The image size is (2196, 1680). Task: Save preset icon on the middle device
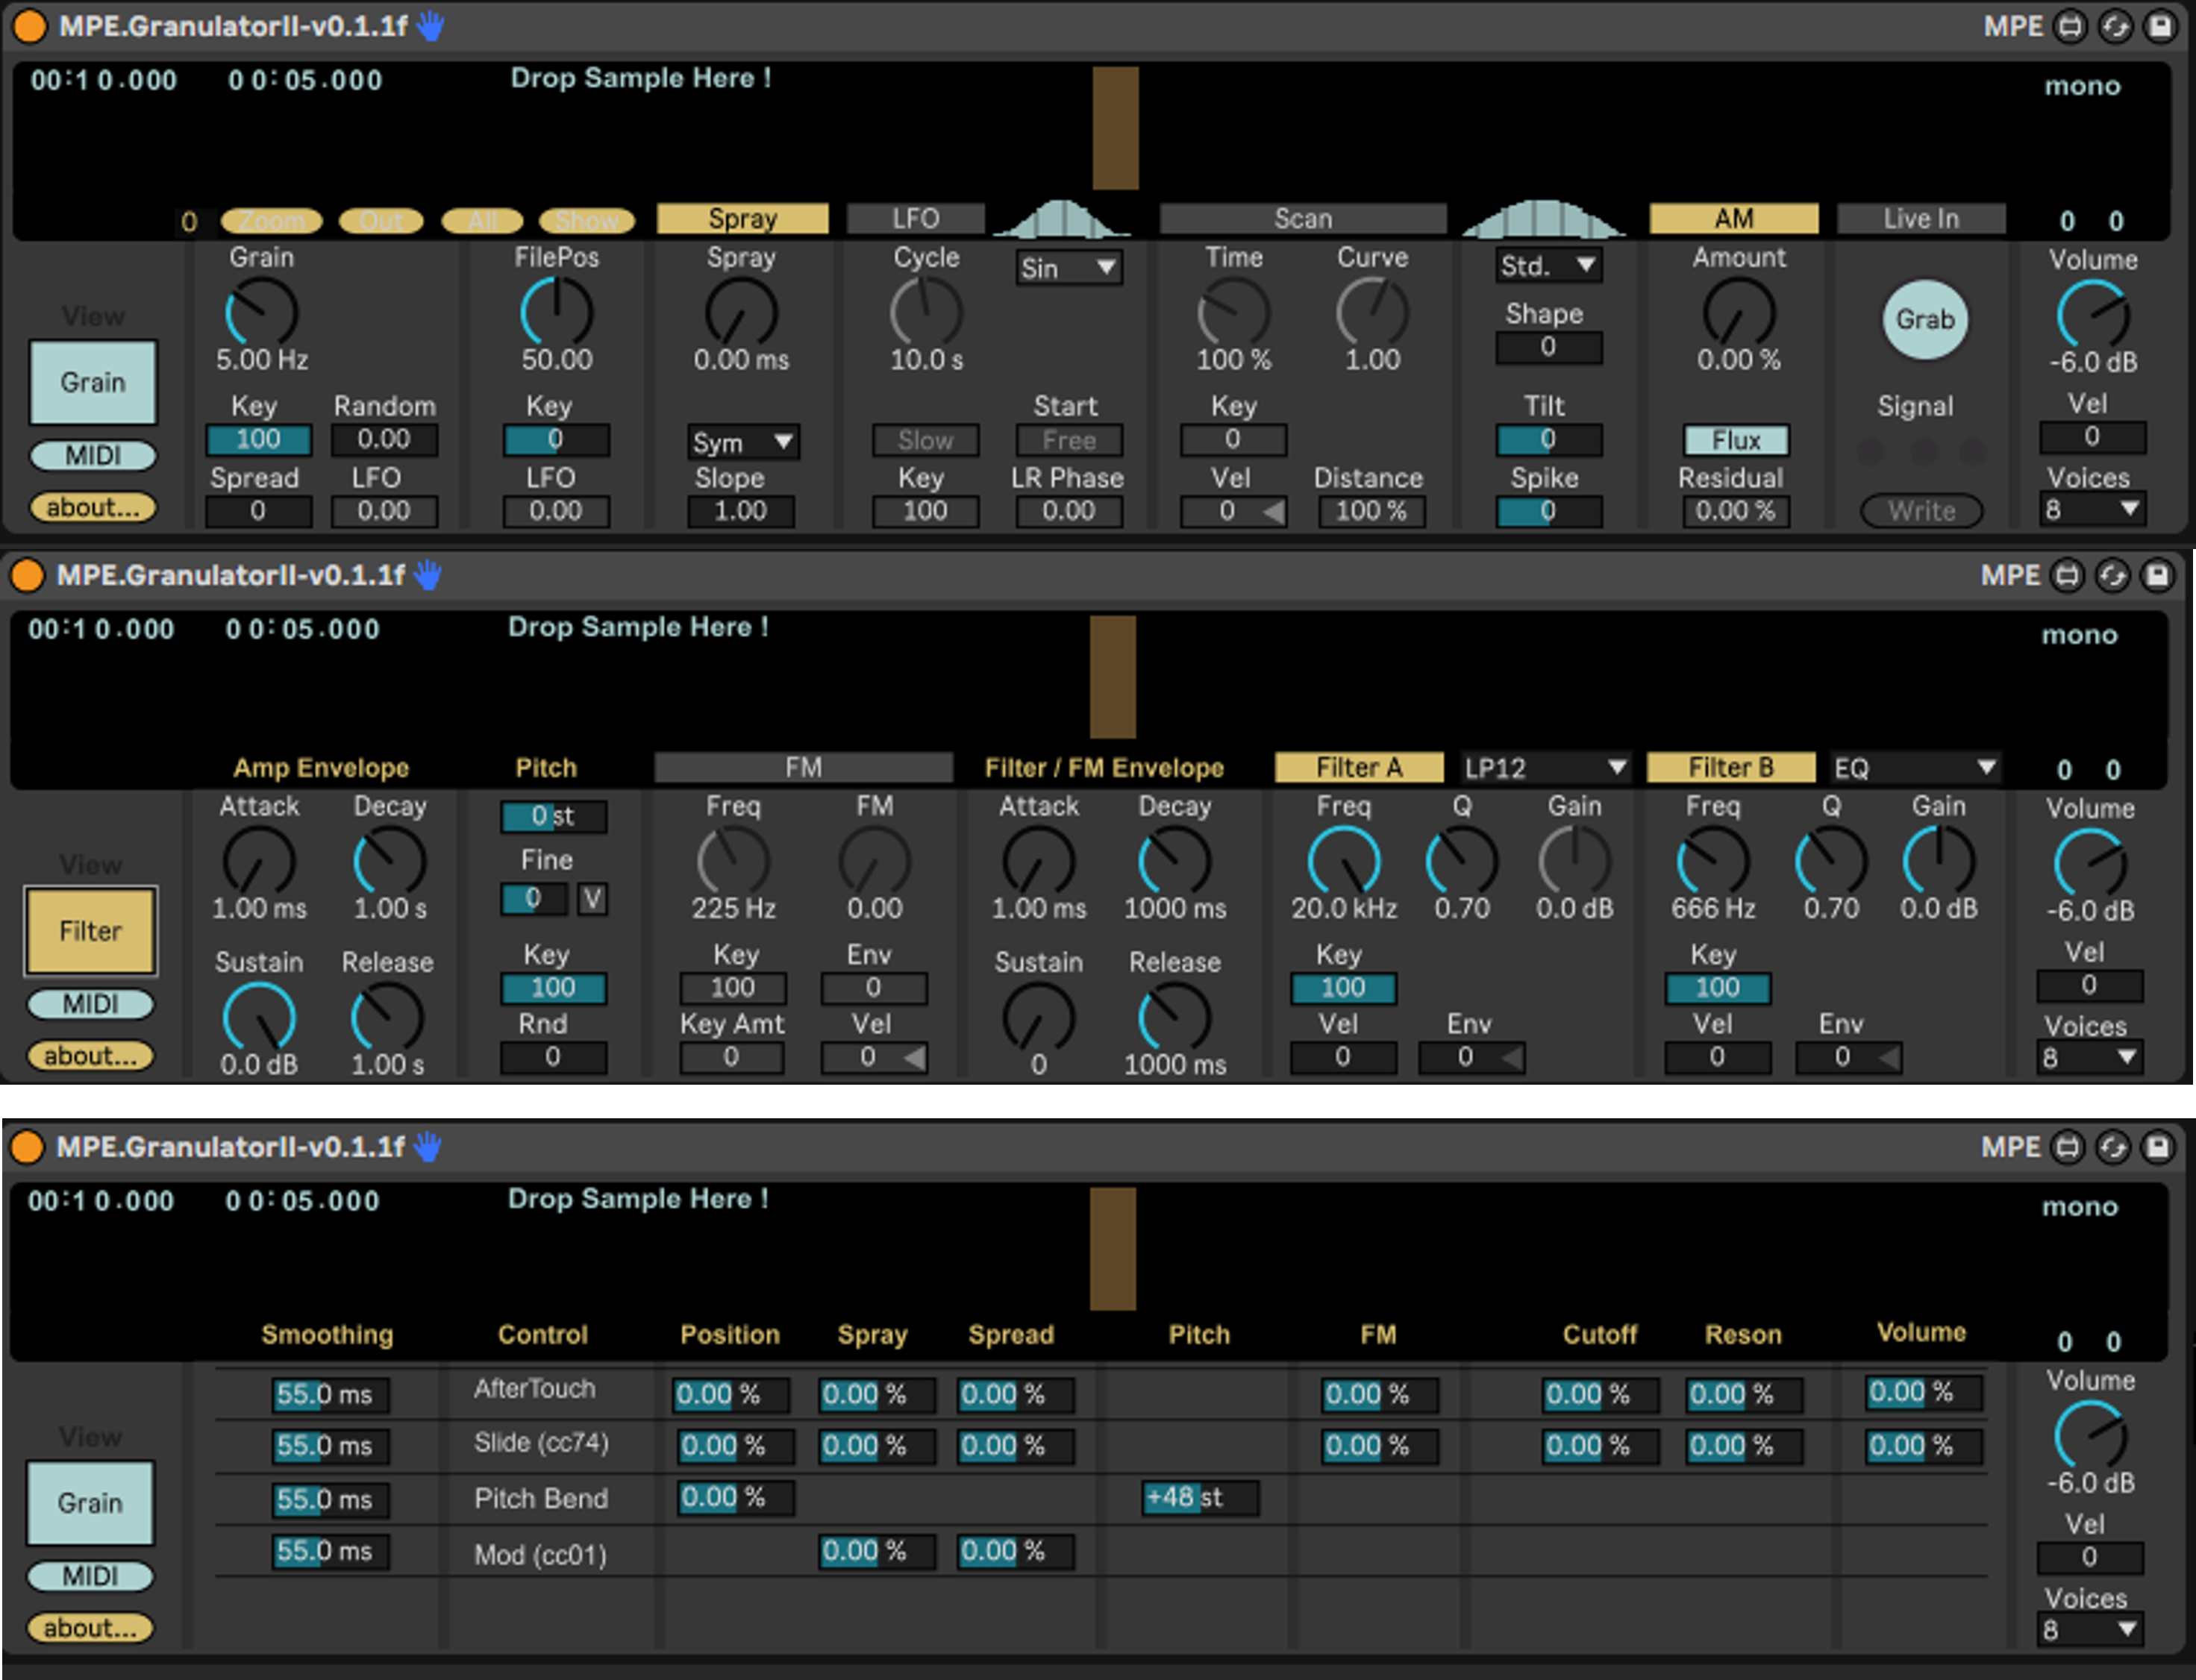pyautogui.click(x=2158, y=575)
